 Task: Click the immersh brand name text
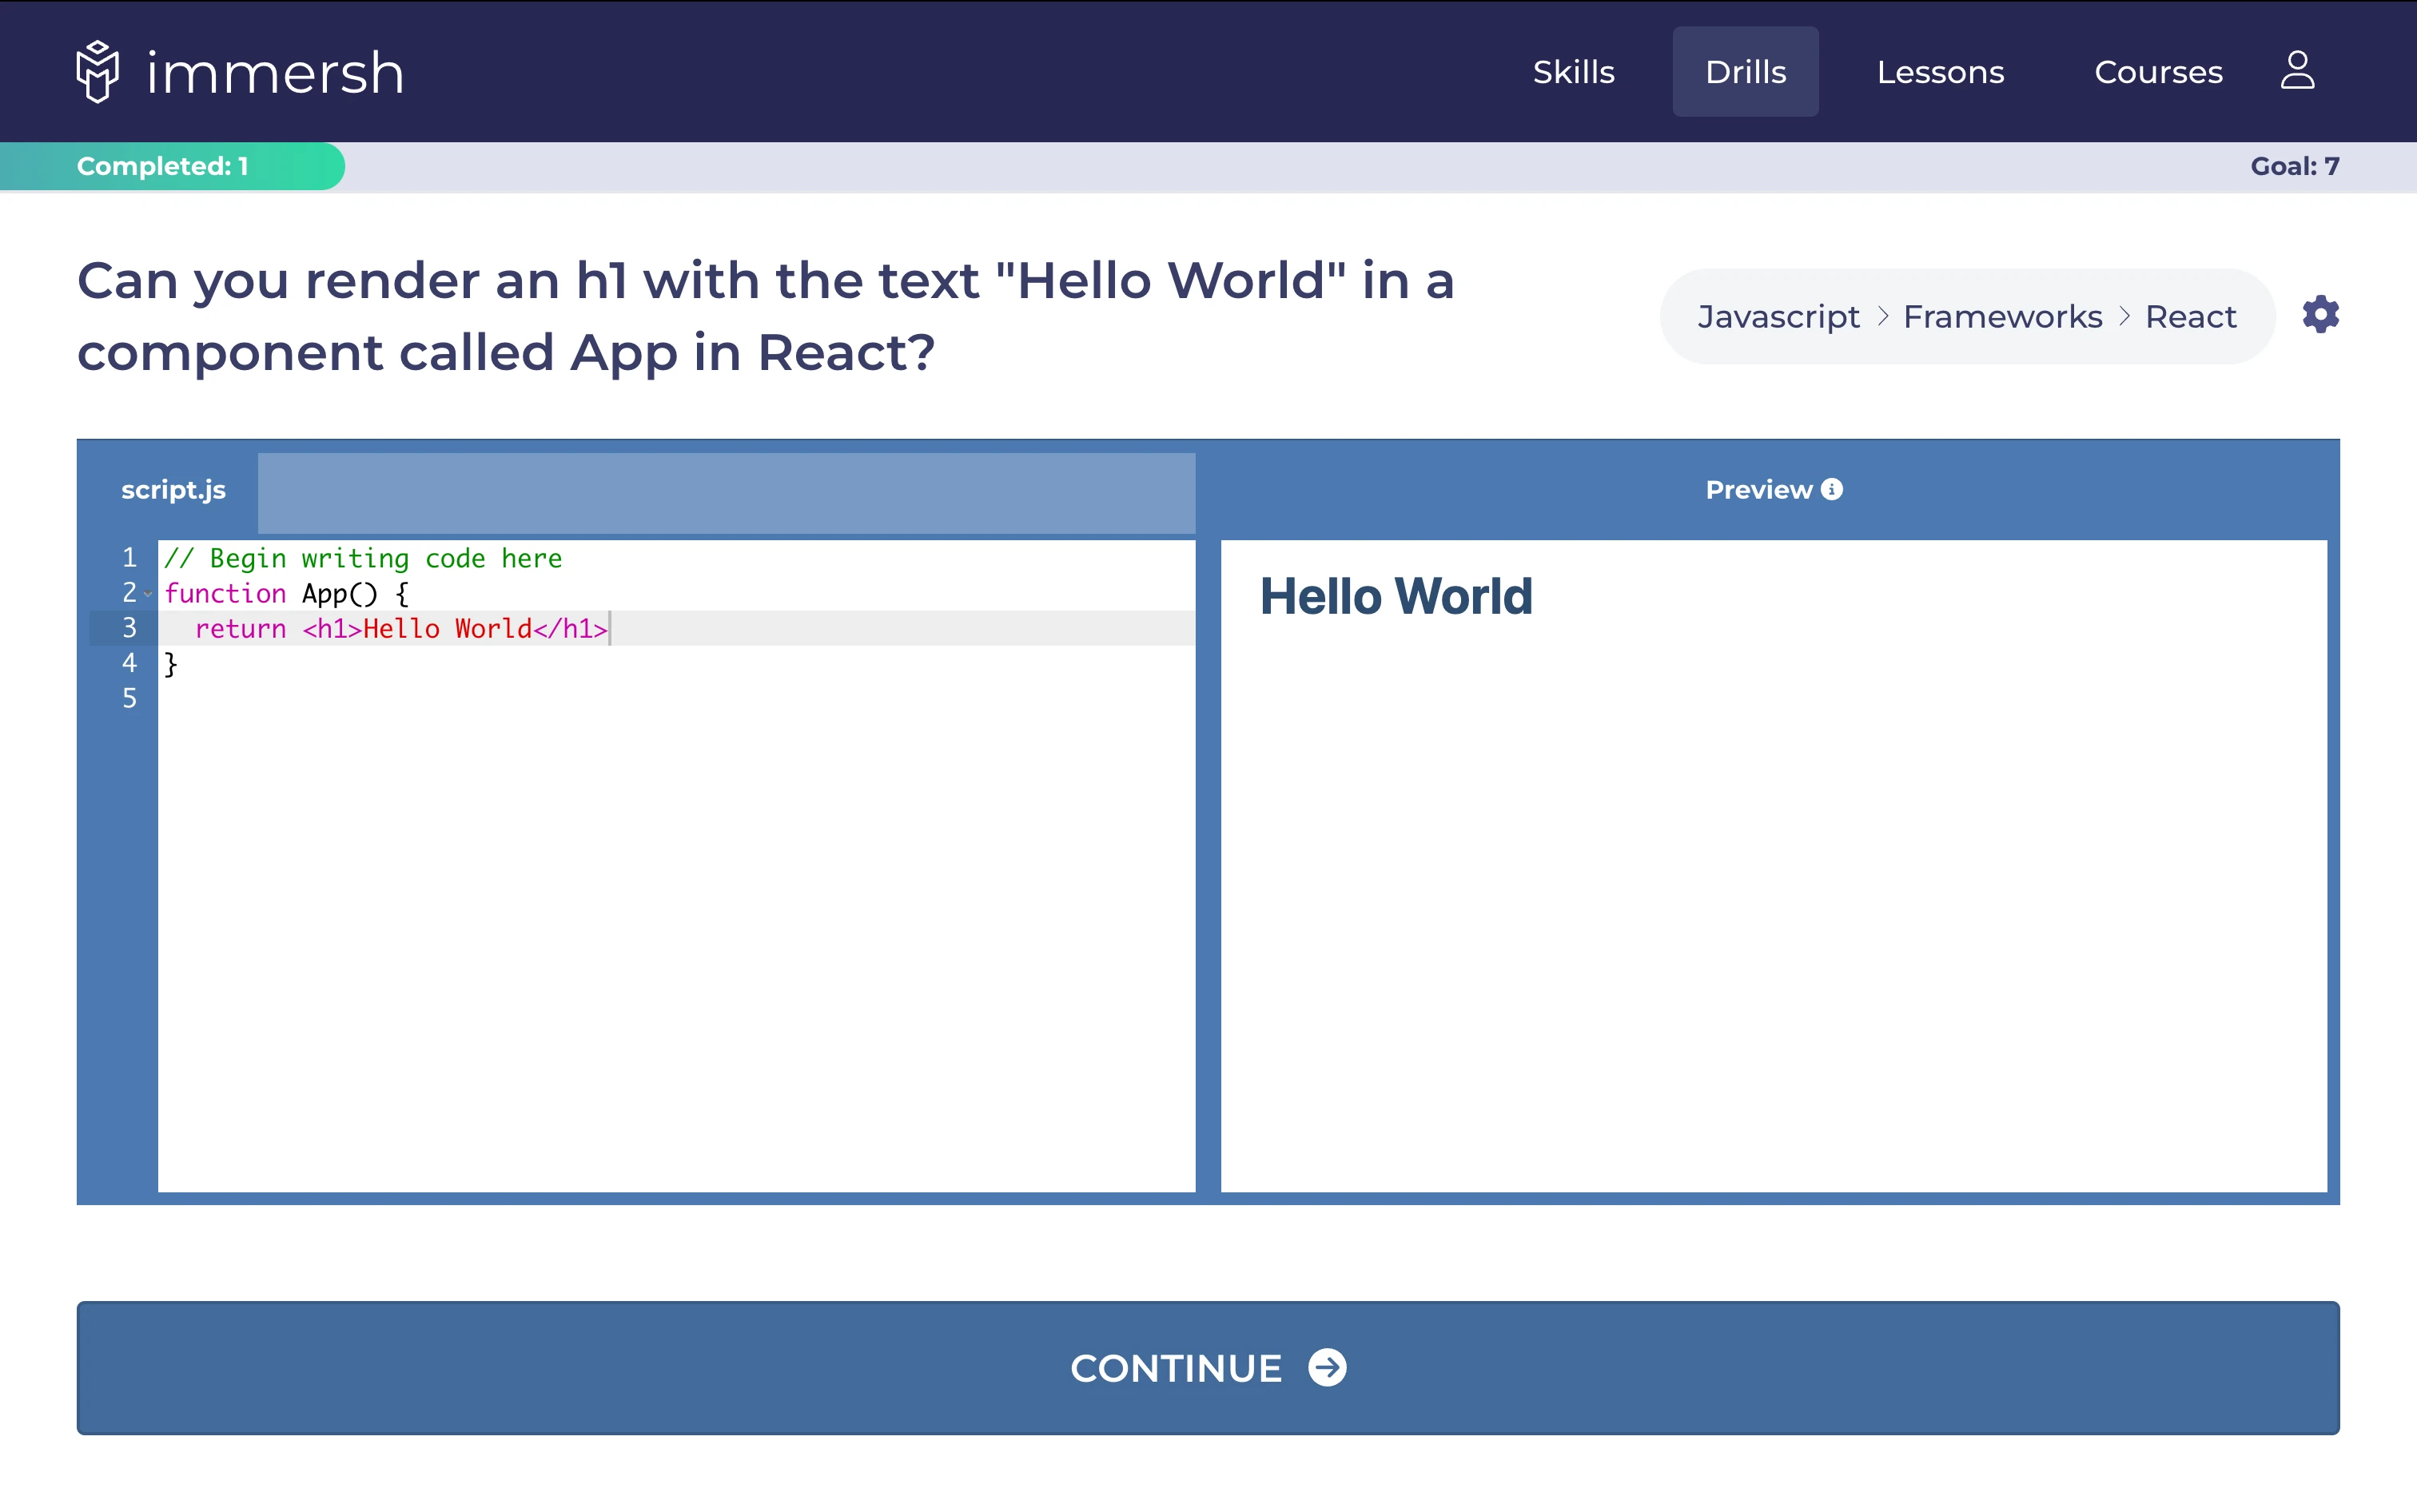[x=275, y=73]
